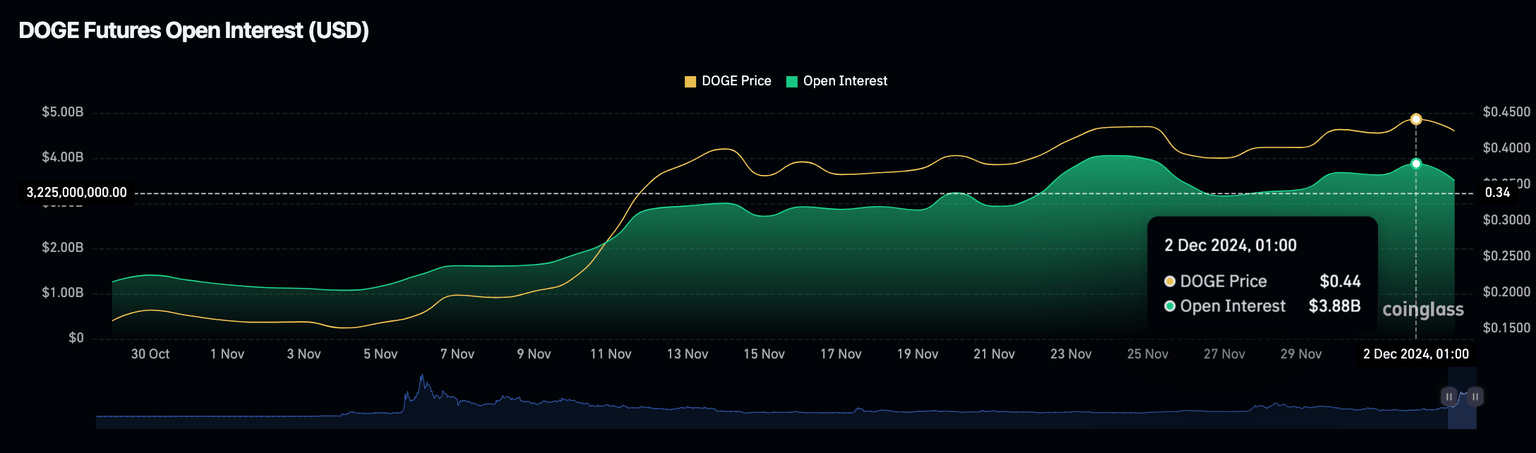The image size is (1536, 453).
Task: Click the highlighted Open Interest data point
Action: click(1416, 163)
